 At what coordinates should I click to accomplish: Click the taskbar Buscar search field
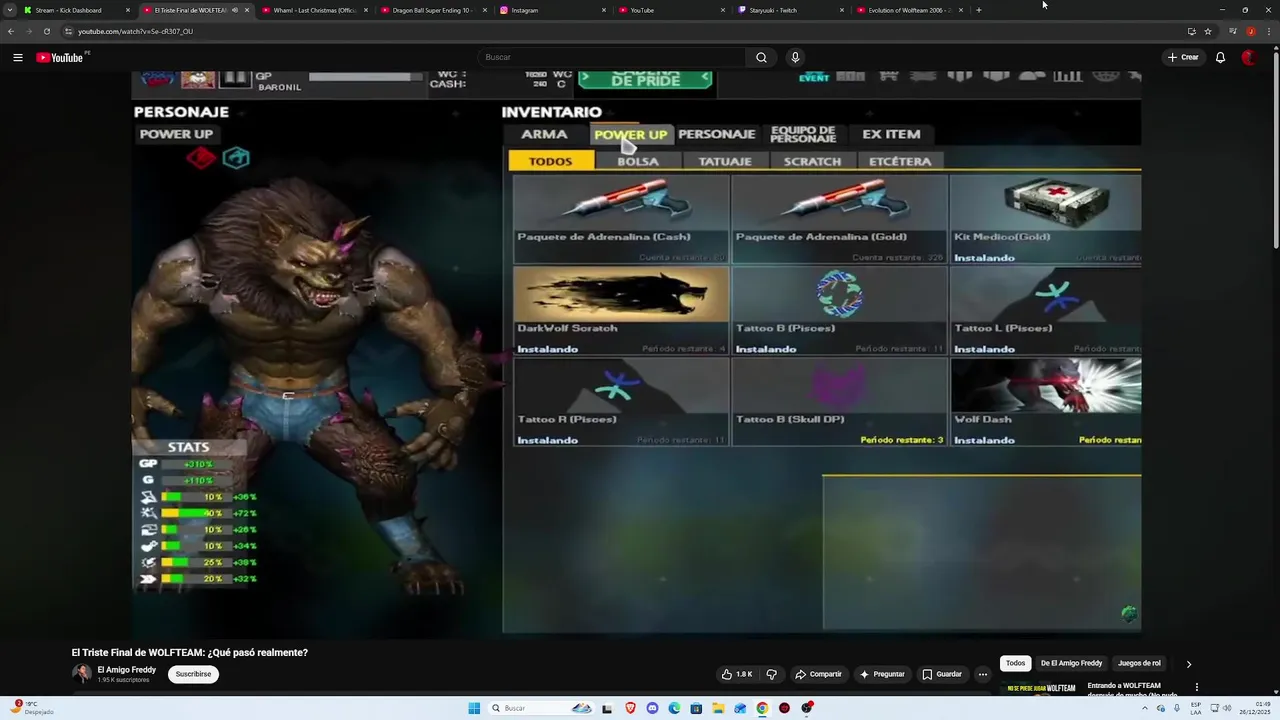541,708
